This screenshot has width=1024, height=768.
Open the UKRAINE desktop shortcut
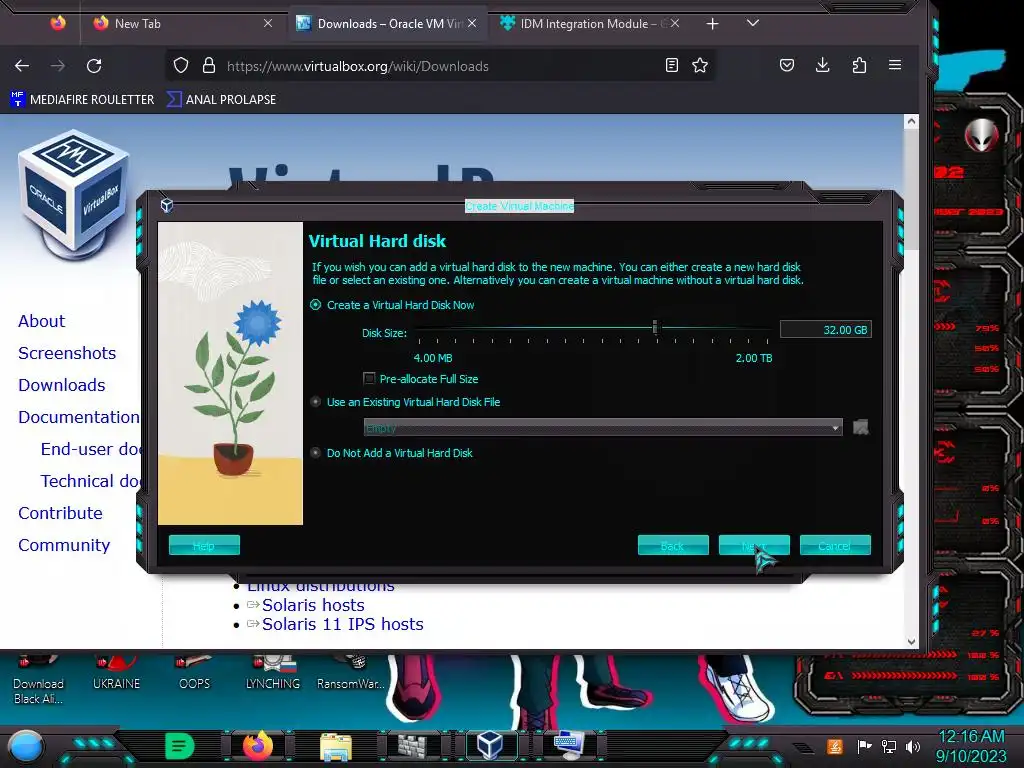coord(116,673)
